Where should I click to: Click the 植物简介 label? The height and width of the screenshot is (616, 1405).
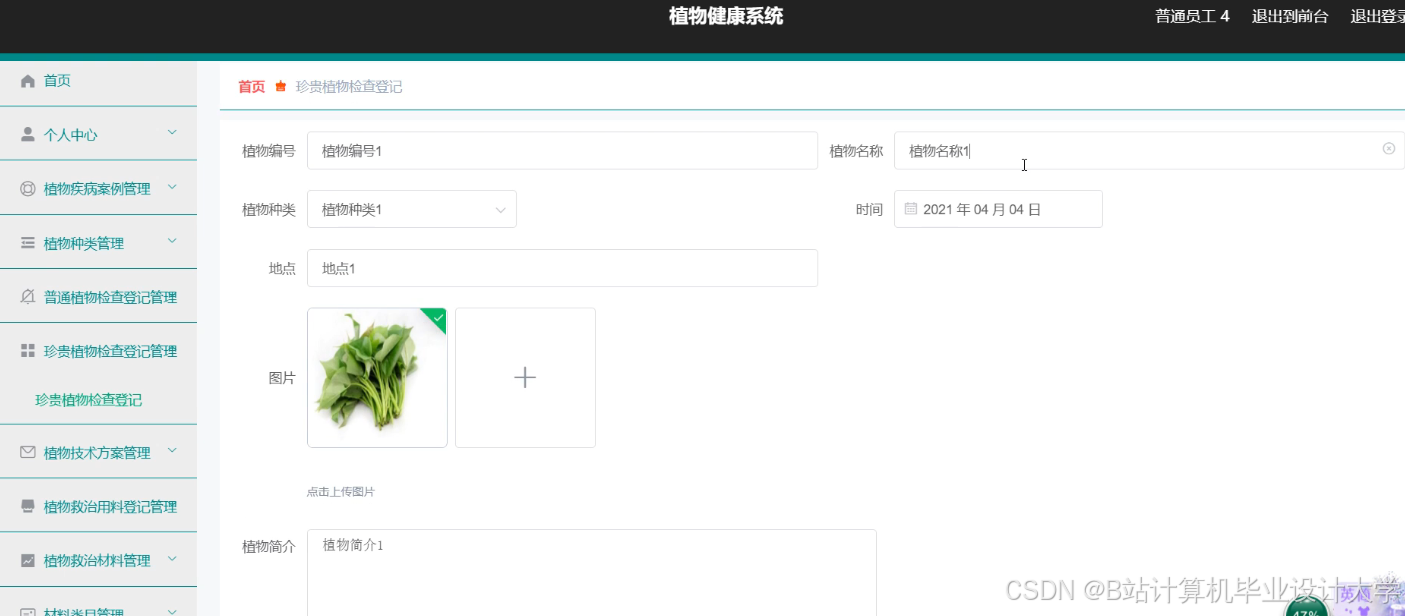pos(269,546)
